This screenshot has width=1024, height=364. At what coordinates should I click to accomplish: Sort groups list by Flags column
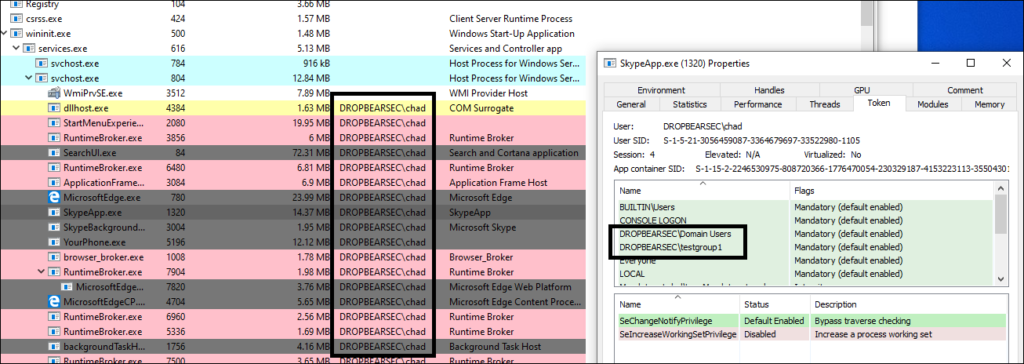point(891,191)
